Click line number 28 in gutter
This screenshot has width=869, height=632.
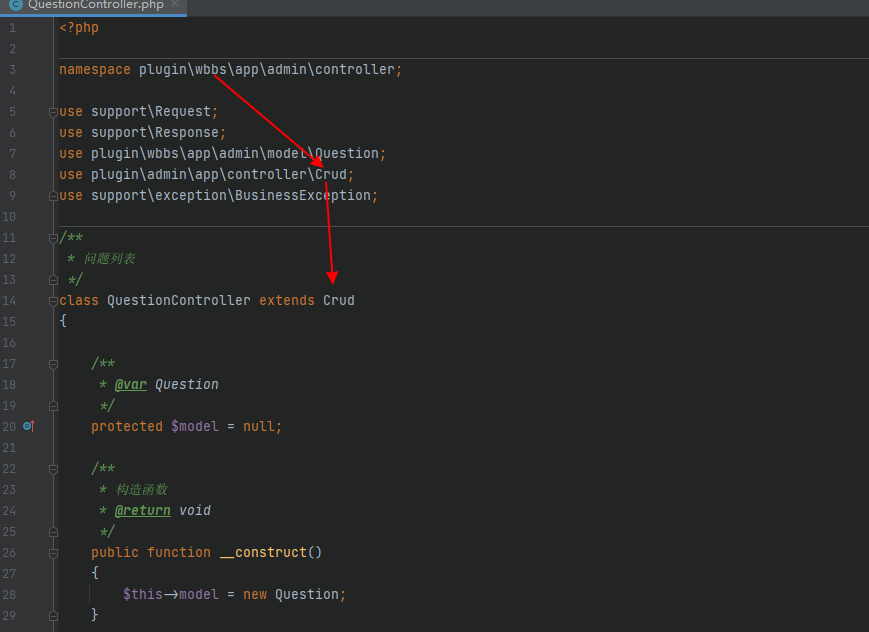tap(9, 594)
